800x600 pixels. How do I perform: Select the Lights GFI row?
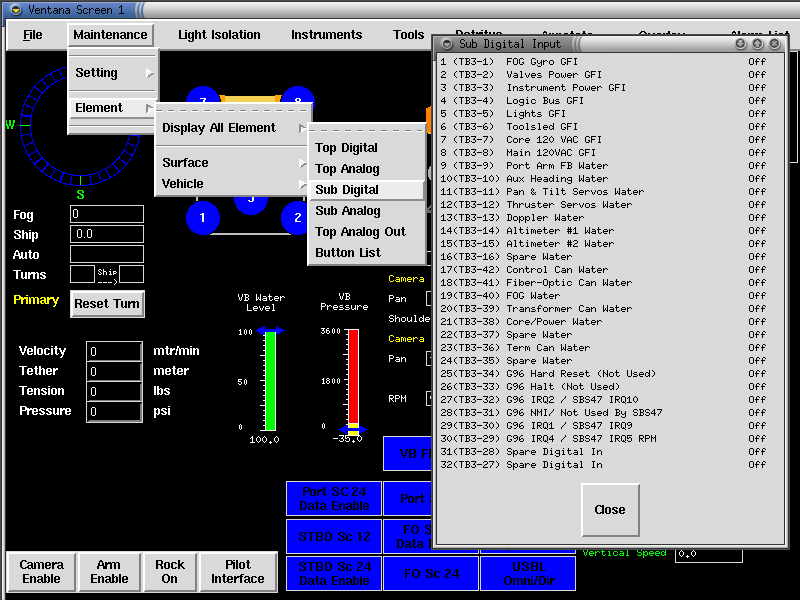click(604, 114)
